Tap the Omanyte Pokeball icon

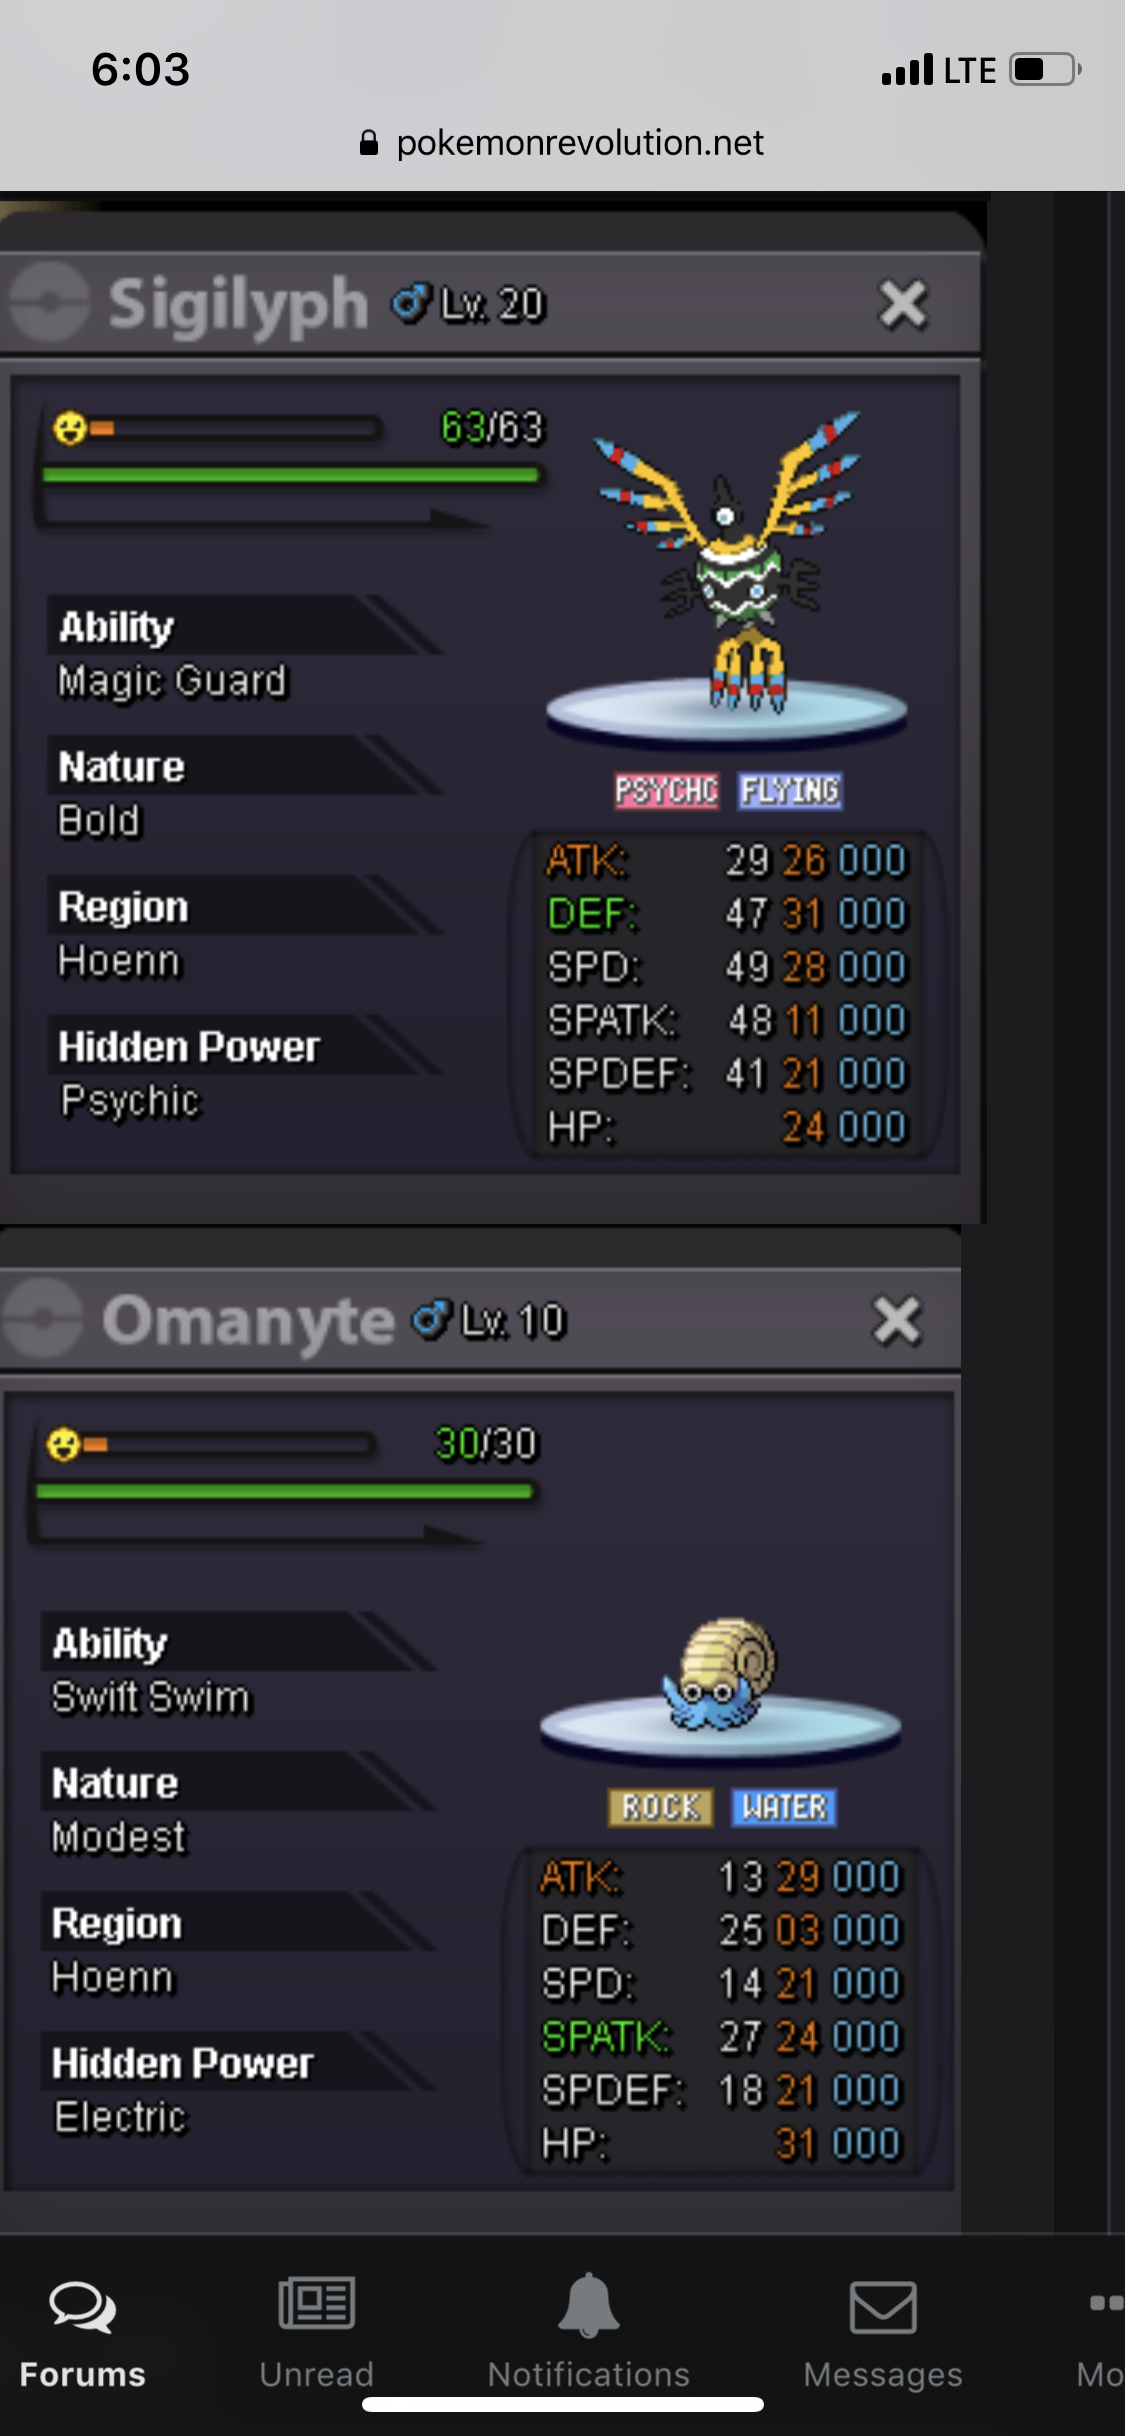coord(43,1318)
